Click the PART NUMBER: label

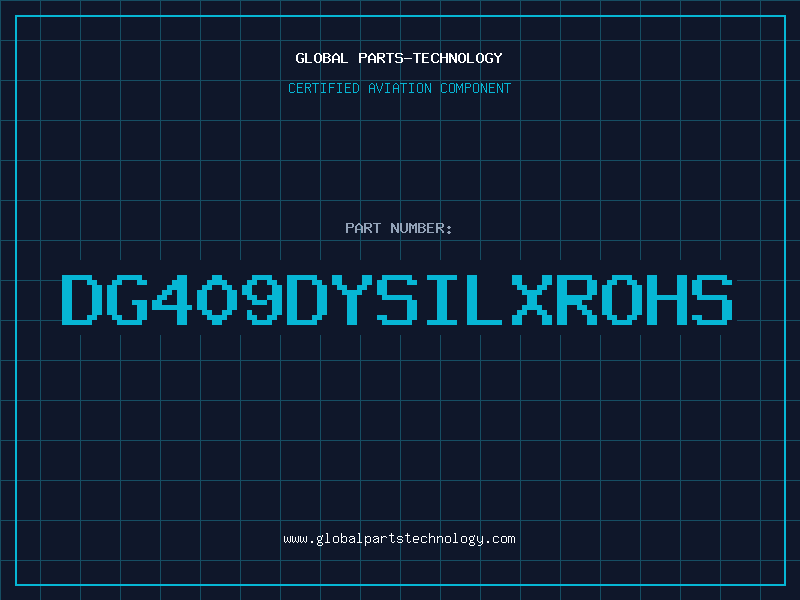(398, 228)
